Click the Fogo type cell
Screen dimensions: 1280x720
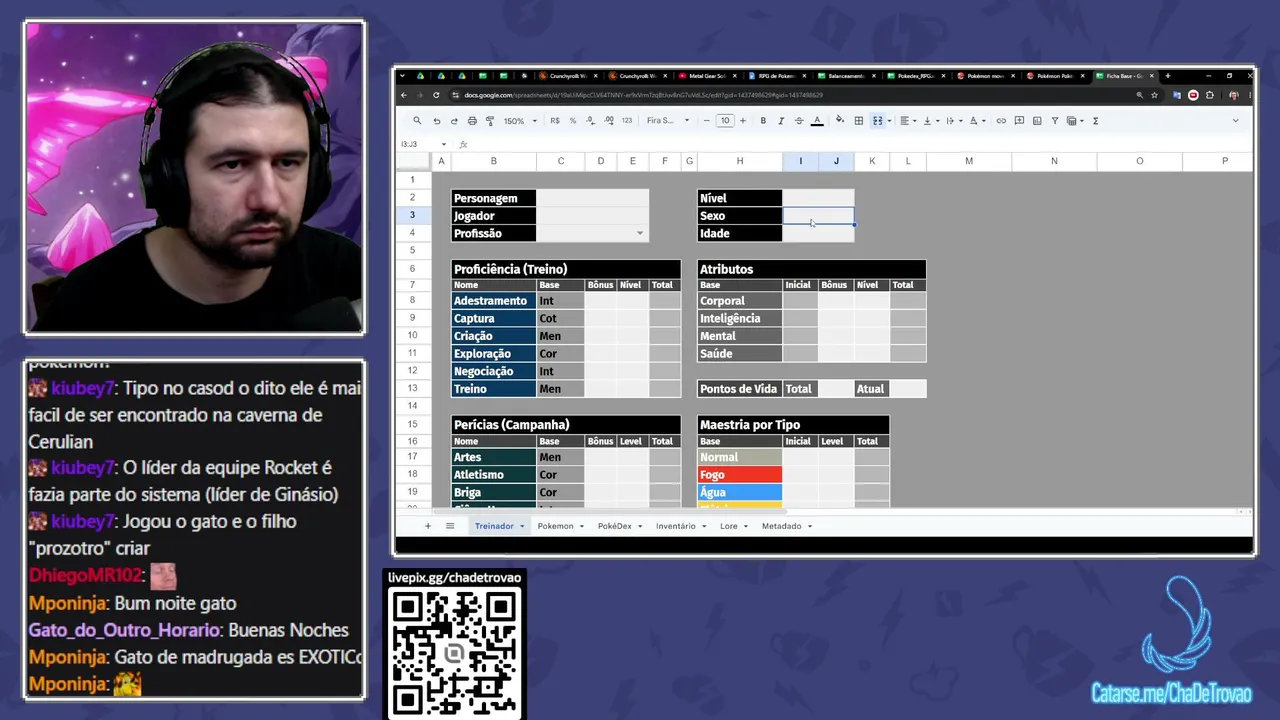click(740, 475)
